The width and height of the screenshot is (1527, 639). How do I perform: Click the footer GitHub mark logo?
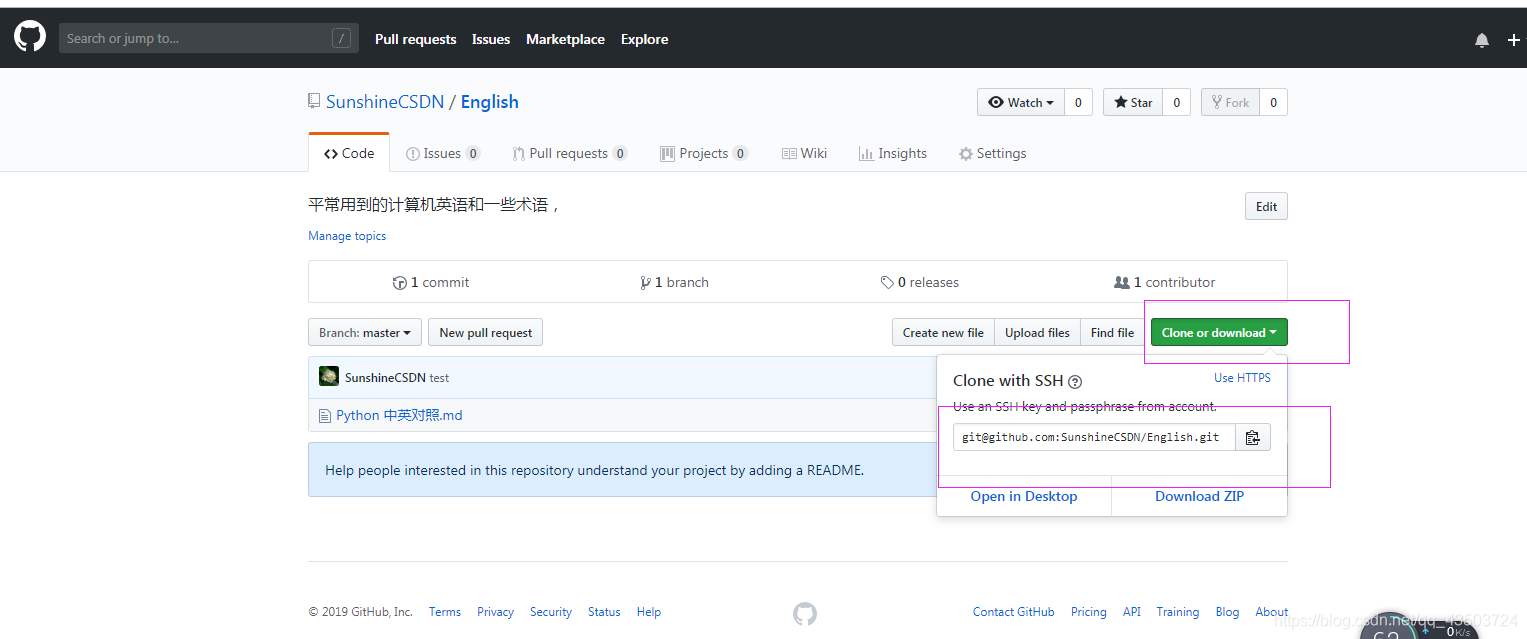click(x=805, y=613)
